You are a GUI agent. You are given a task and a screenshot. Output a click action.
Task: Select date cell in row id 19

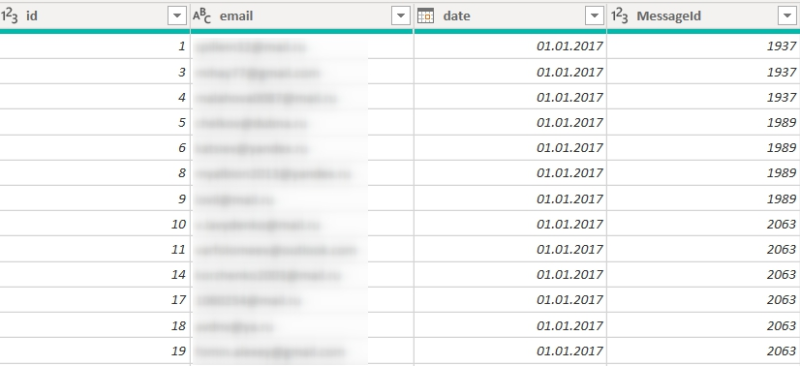coord(510,351)
